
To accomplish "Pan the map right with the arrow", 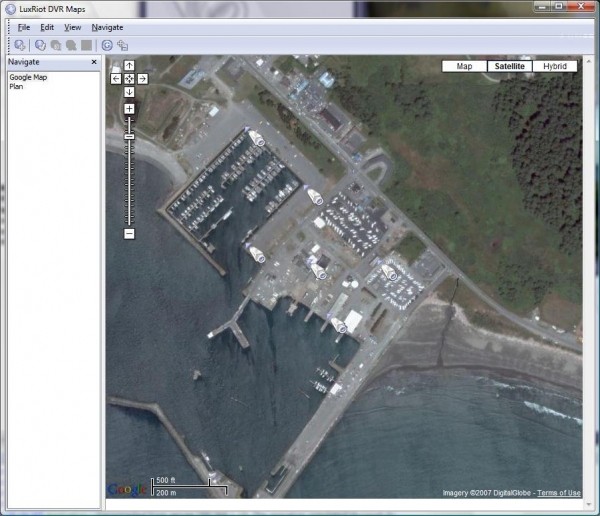I will pos(143,78).
